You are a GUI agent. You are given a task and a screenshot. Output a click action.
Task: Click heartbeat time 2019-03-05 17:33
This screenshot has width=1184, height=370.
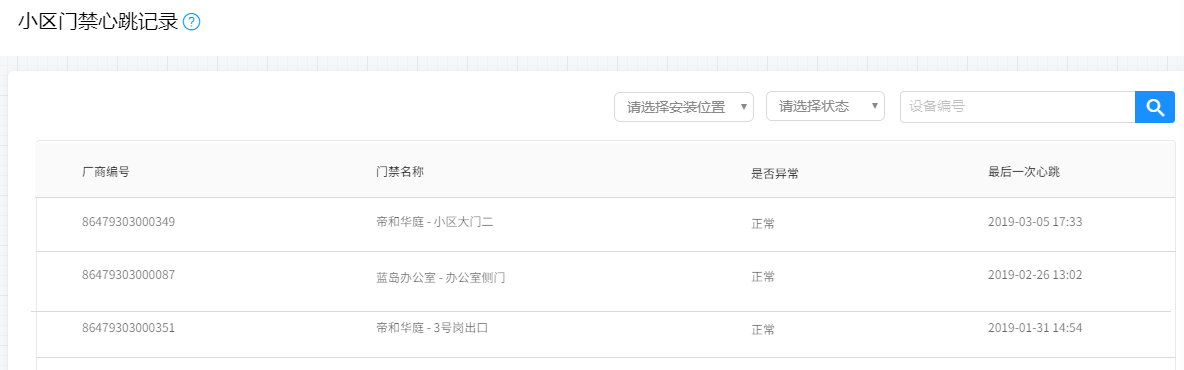click(x=1035, y=222)
